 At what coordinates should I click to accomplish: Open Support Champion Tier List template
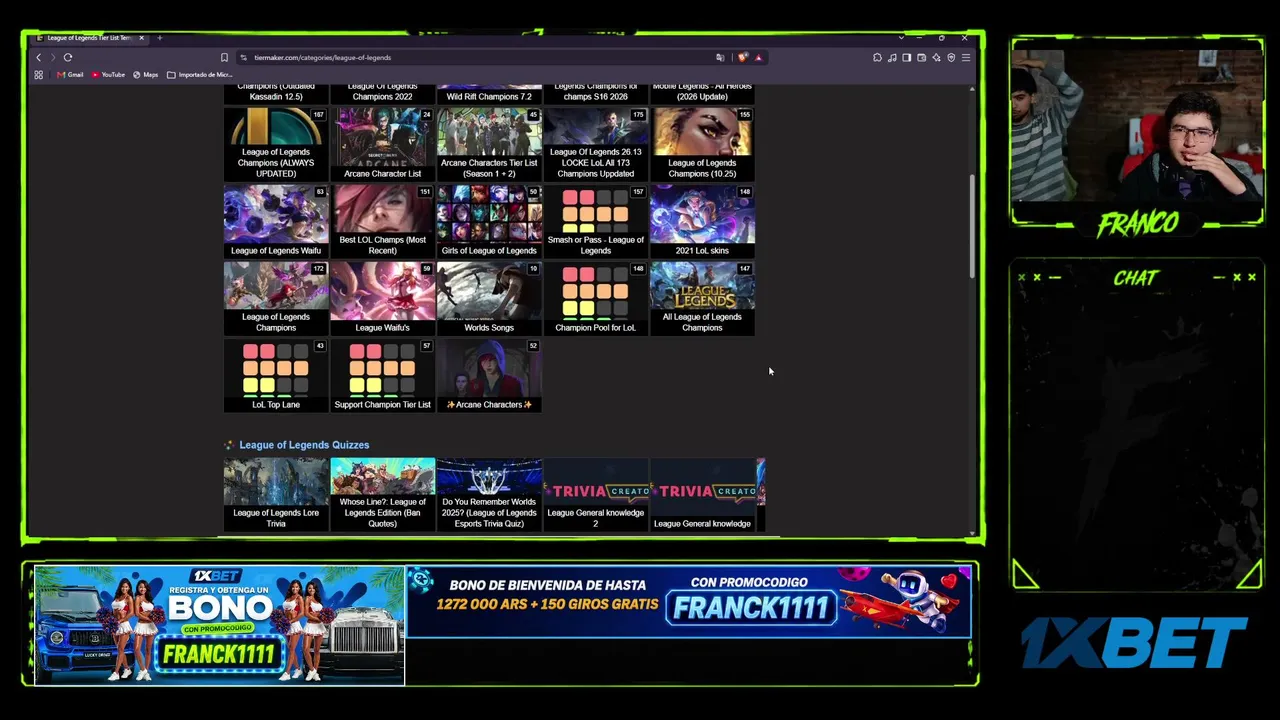[382, 375]
